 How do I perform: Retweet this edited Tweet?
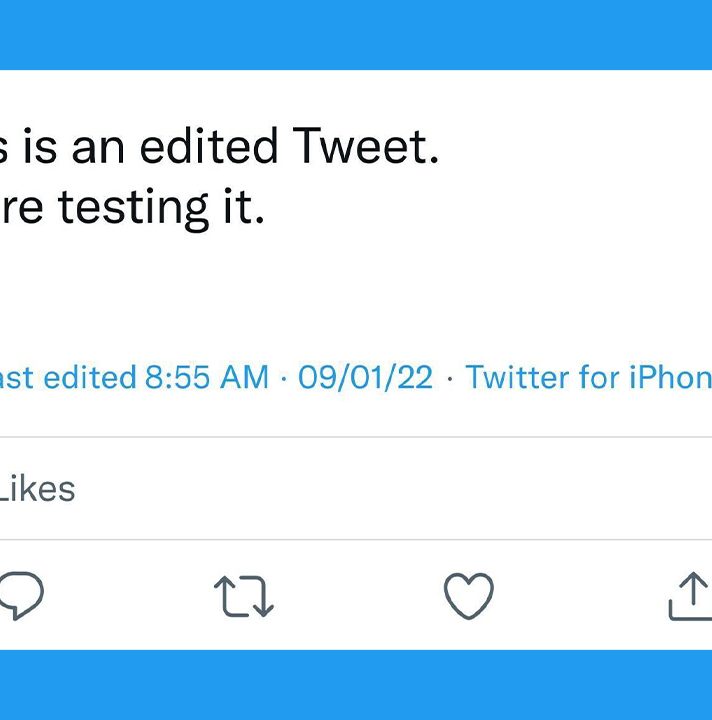pos(244,596)
